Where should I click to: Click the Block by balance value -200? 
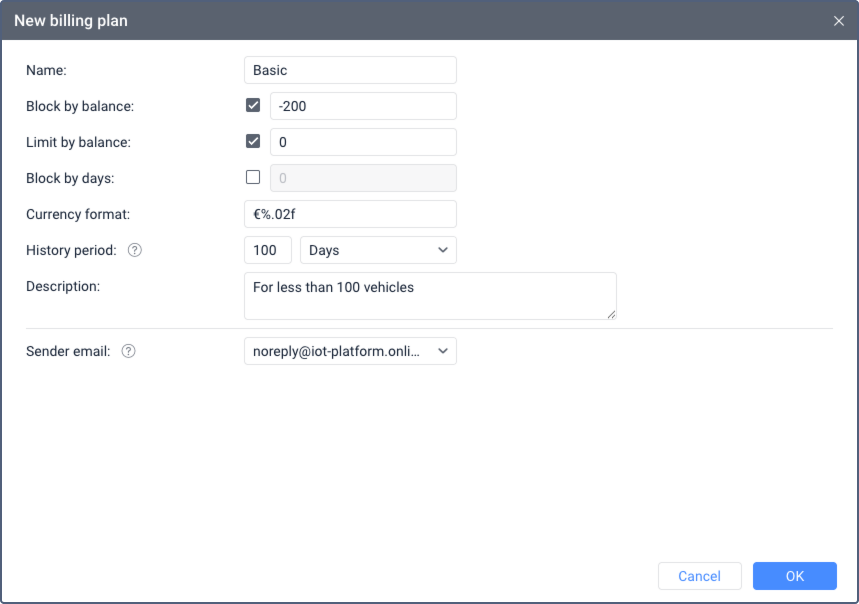pos(363,106)
